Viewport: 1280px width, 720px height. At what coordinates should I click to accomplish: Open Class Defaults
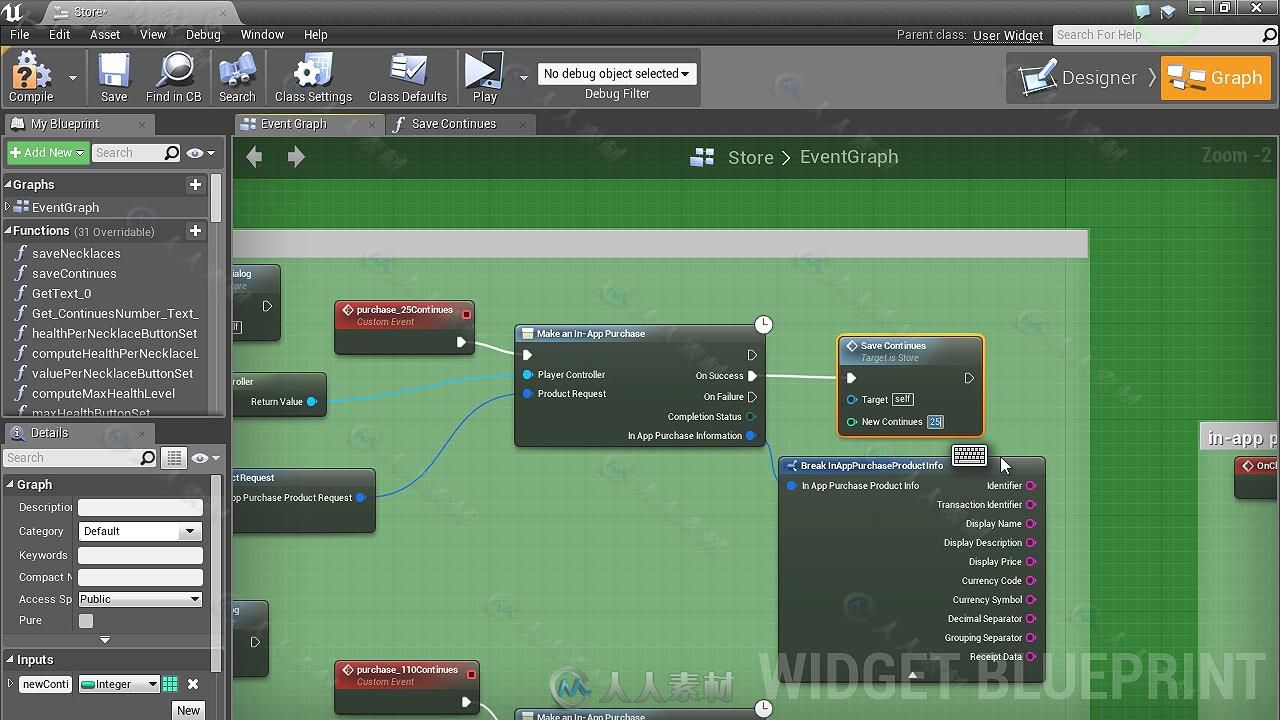pyautogui.click(x=408, y=77)
